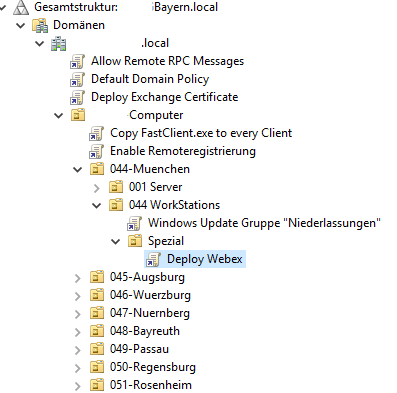397x393 pixels.
Task: Click the OU icon for 044 WorkStations
Action: (x=116, y=205)
